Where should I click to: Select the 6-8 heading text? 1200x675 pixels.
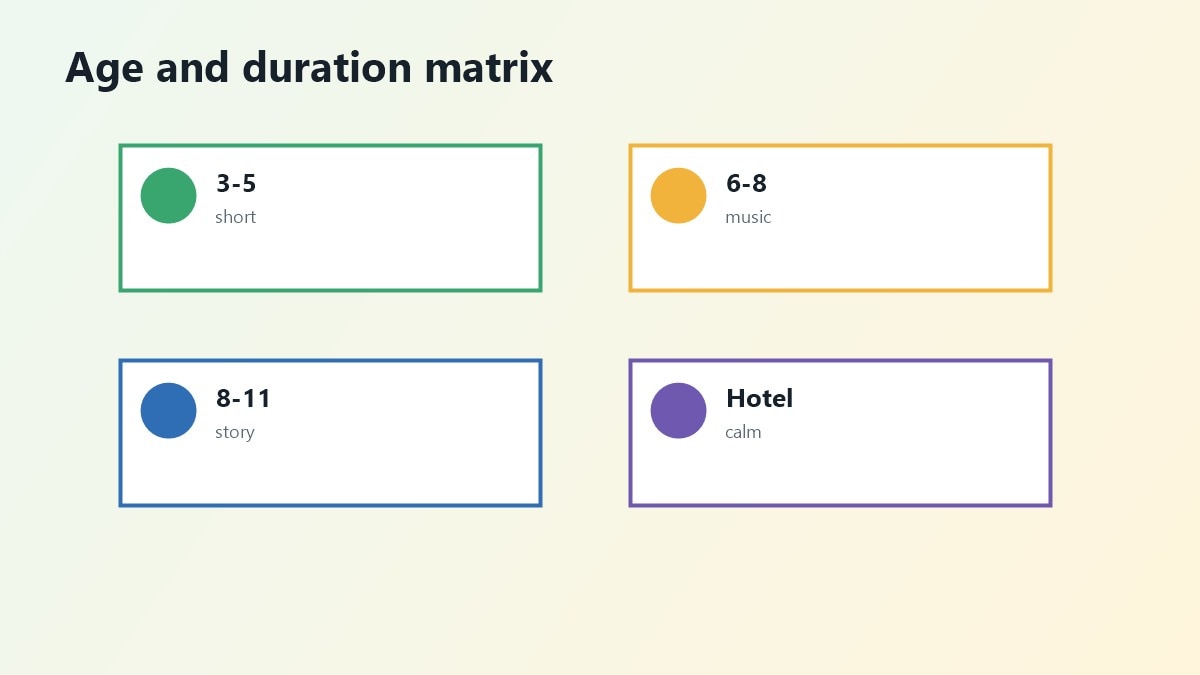pyautogui.click(x=746, y=184)
